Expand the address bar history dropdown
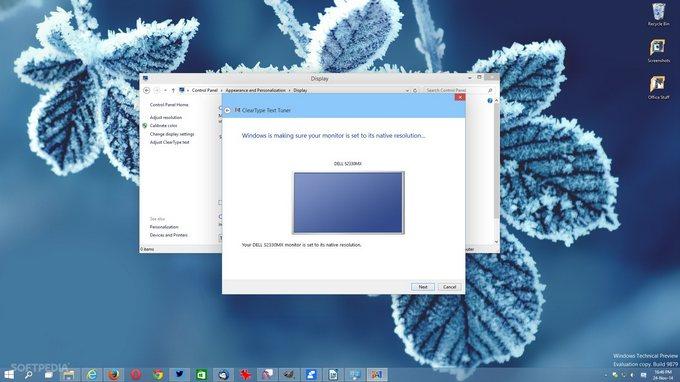The height and width of the screenshot is (382, 680). 407,90
